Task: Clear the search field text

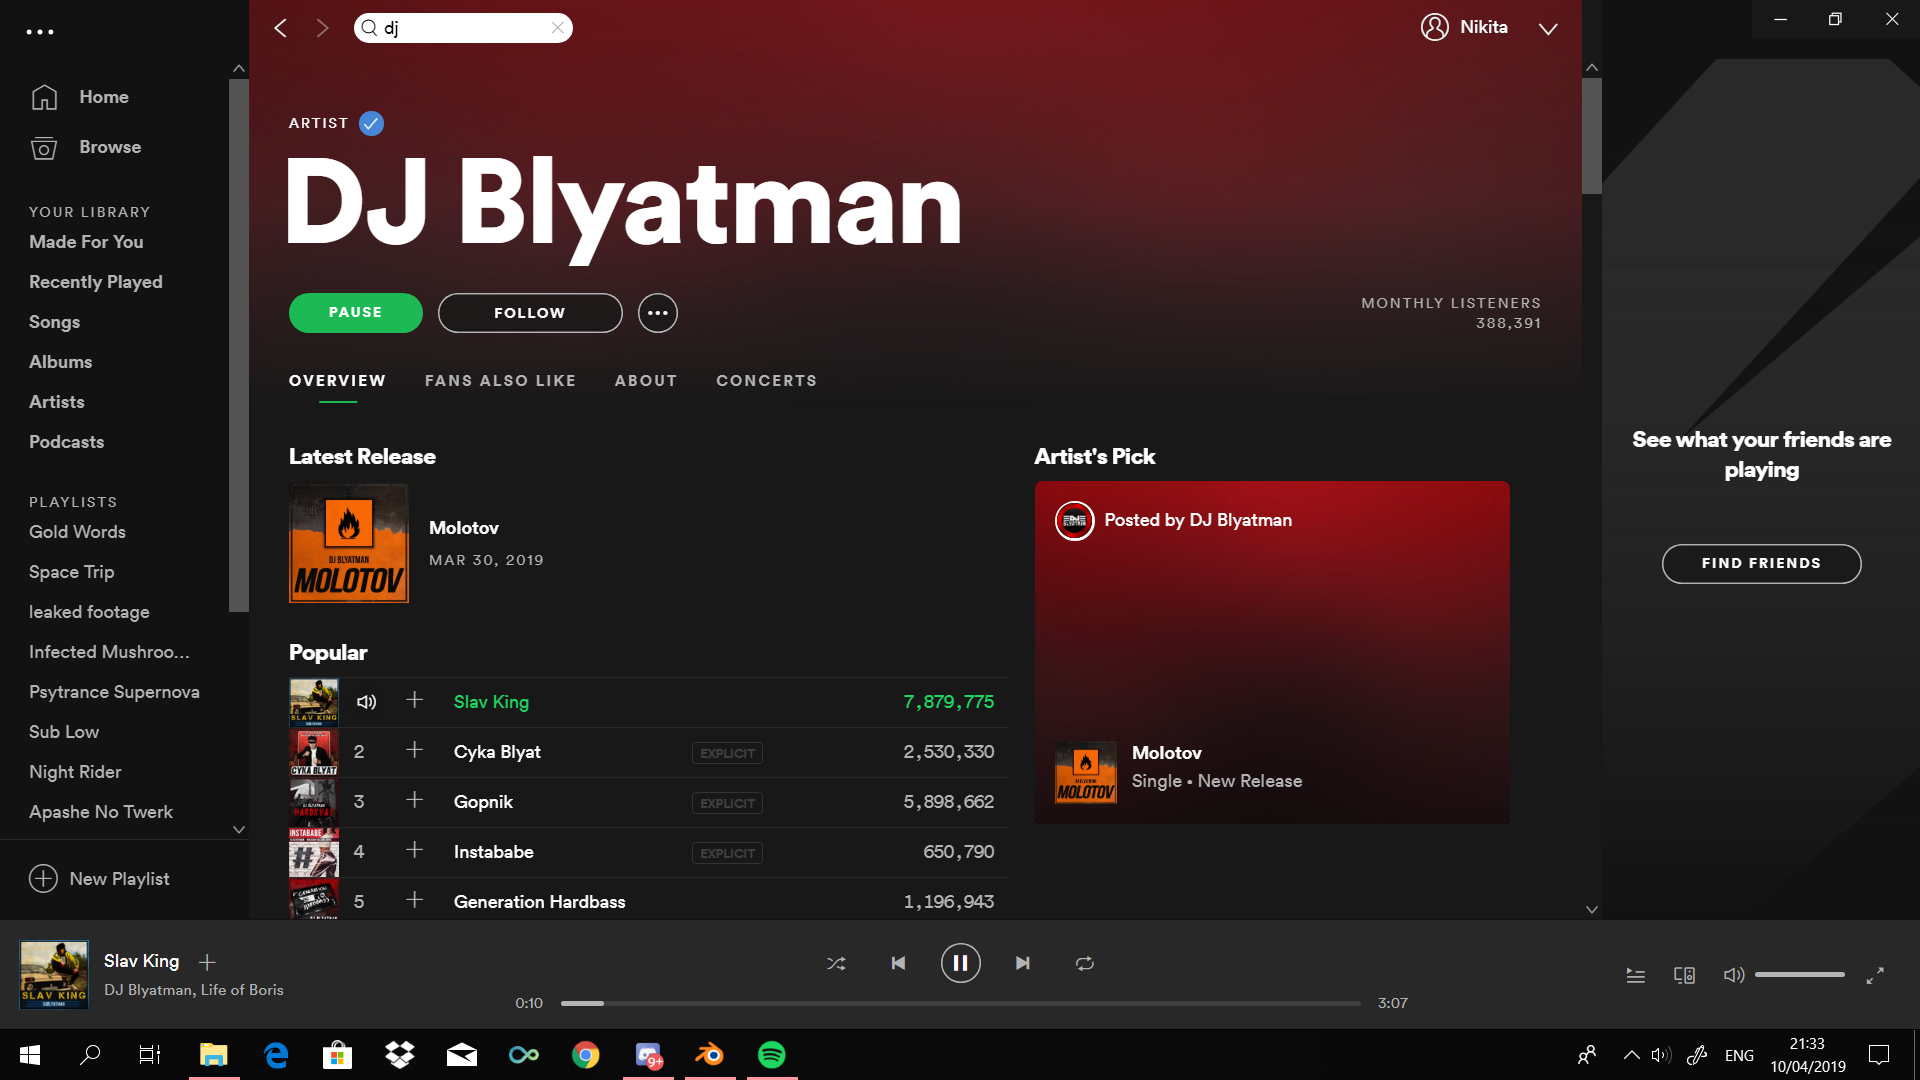Action: coord(558,28)
